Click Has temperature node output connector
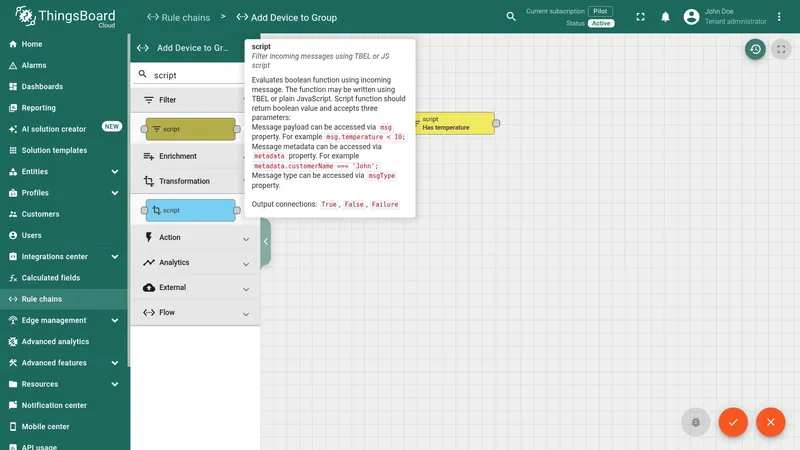800x450 pixels. click(x=496, y=123)
